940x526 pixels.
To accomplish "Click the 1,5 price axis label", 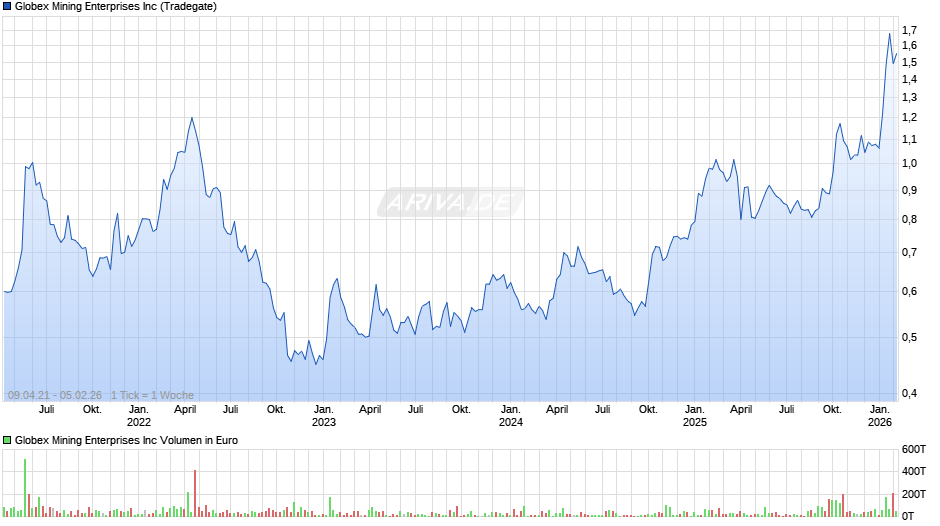I will [x=909, y=62].
